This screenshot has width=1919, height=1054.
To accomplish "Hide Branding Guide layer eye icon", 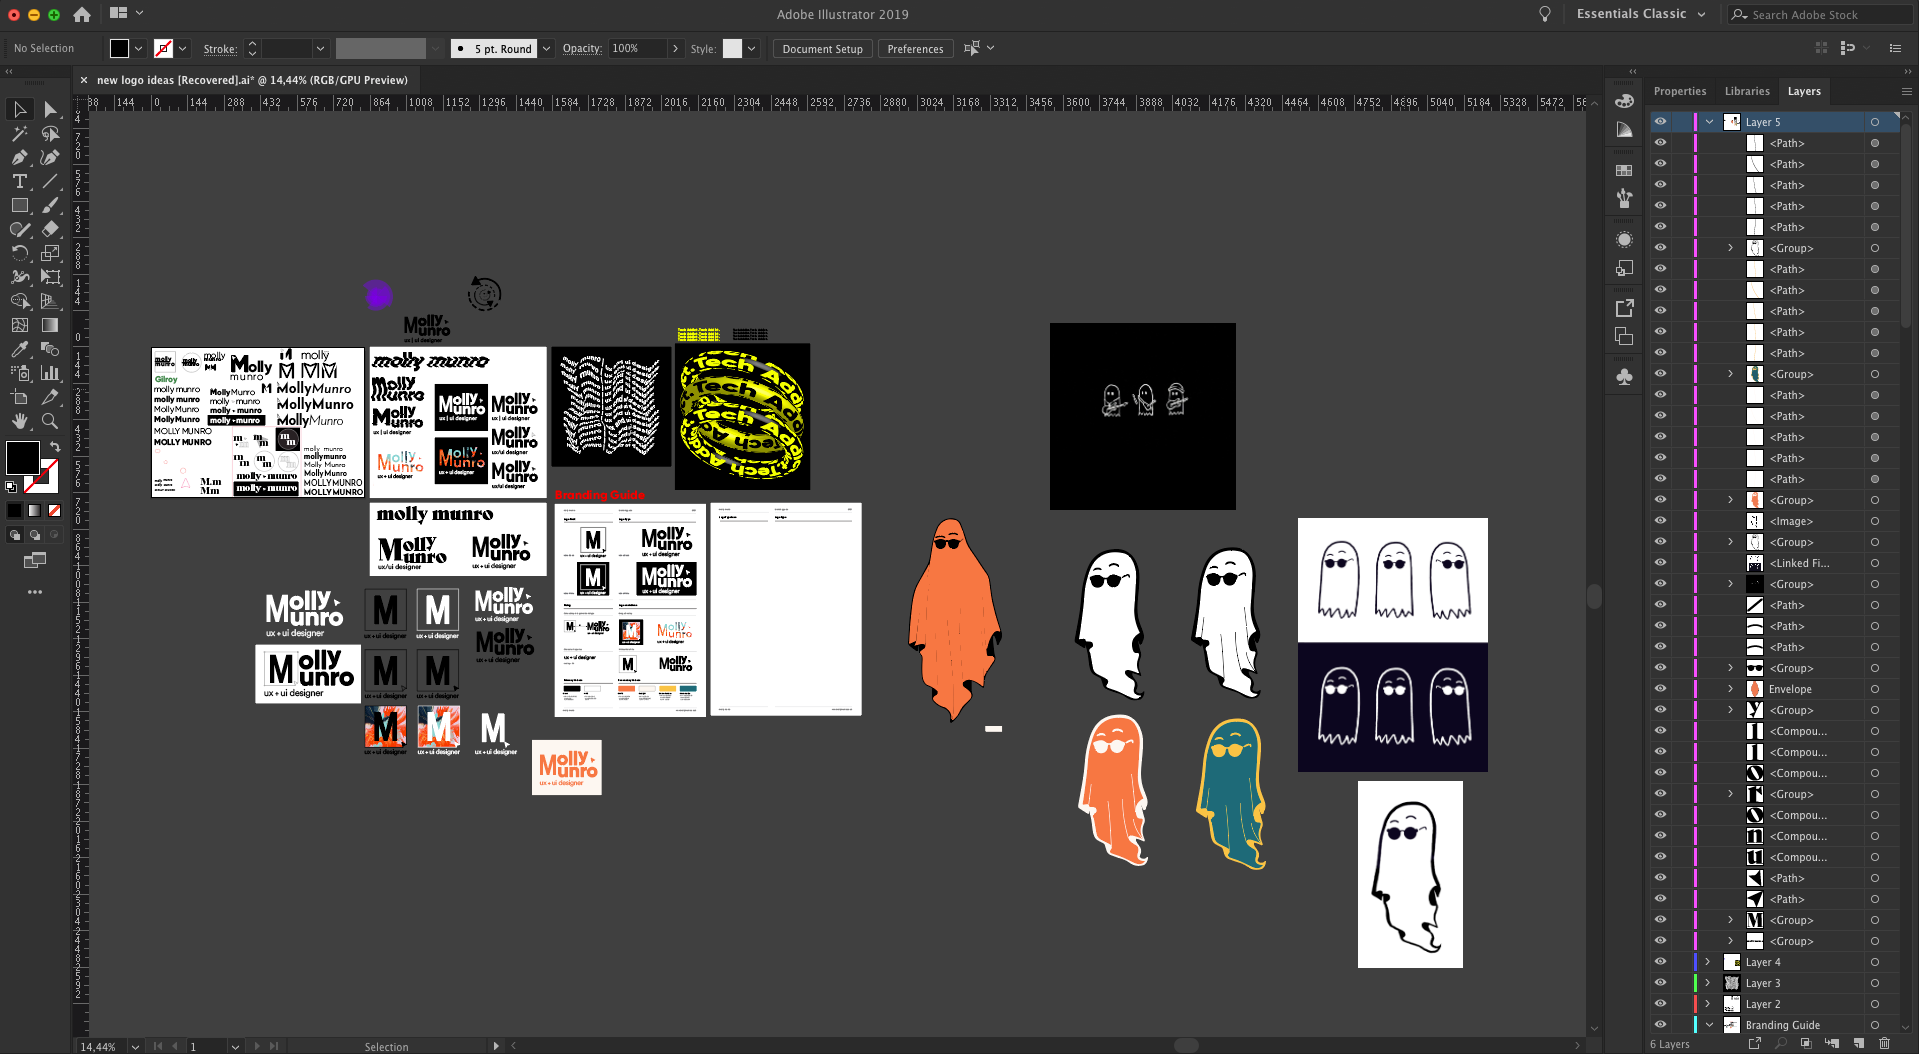I will pyautogui.click(x=1660, y=1025).
